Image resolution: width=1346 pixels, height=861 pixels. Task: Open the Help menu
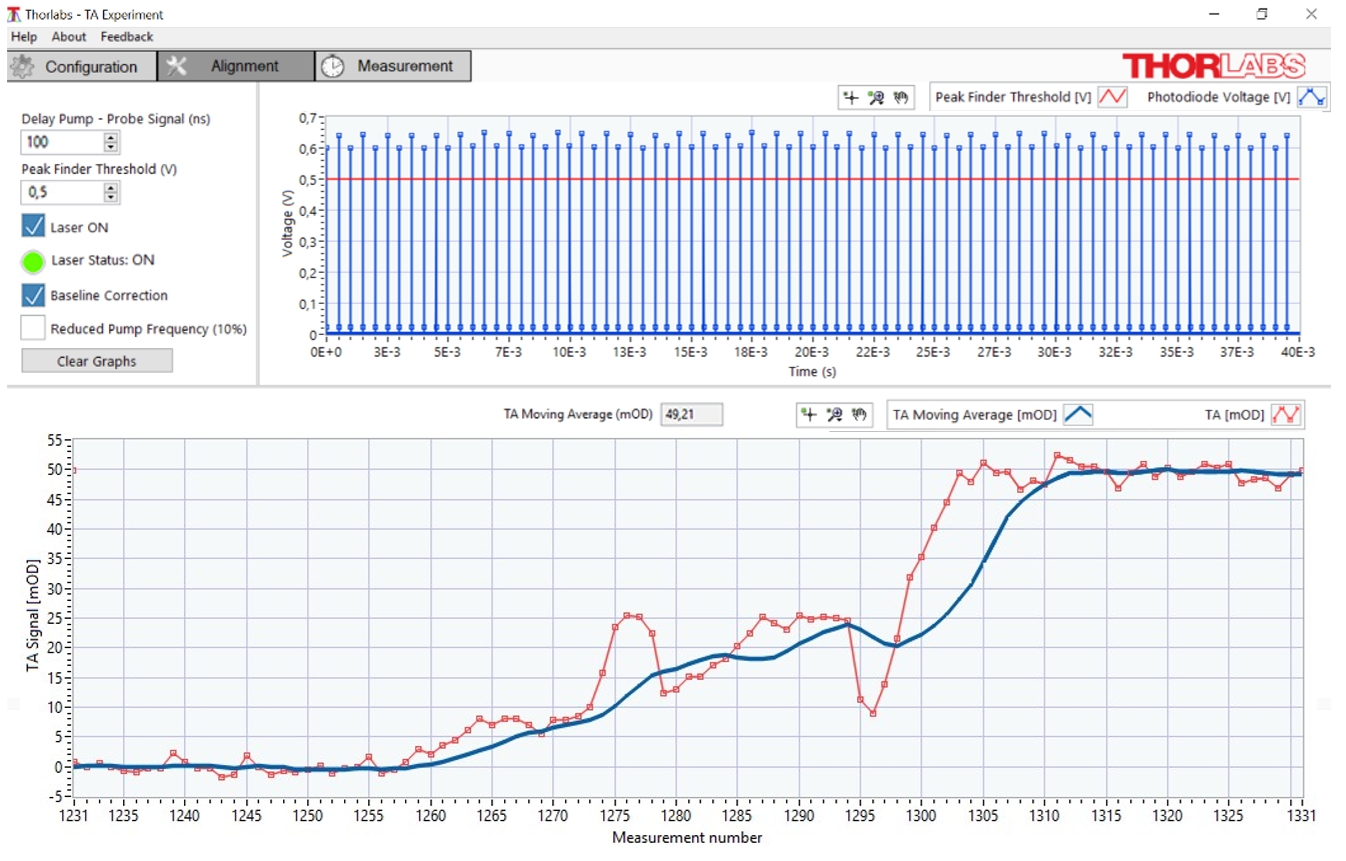[24, 37]
